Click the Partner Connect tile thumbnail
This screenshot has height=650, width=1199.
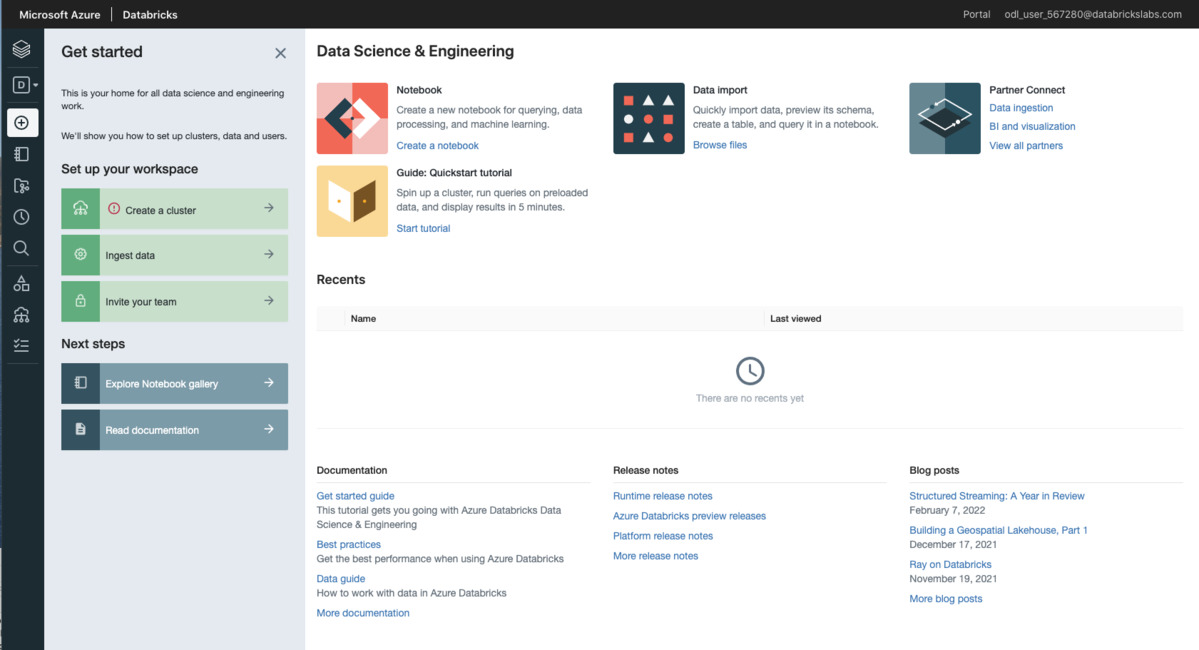[x=944, y=119]
